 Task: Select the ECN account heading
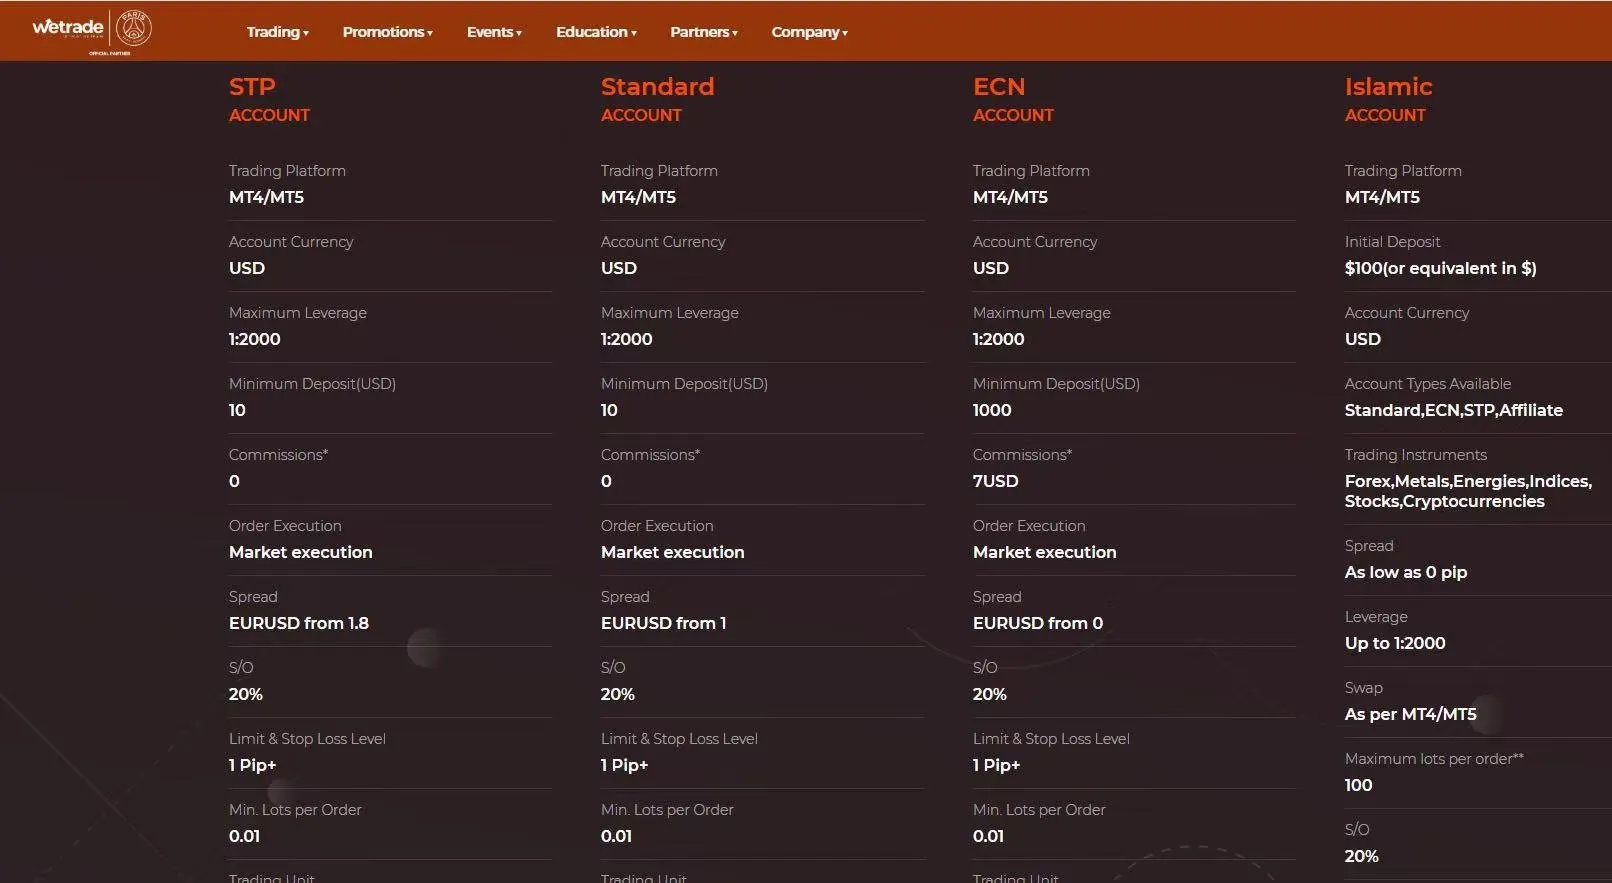point(1013,99)
